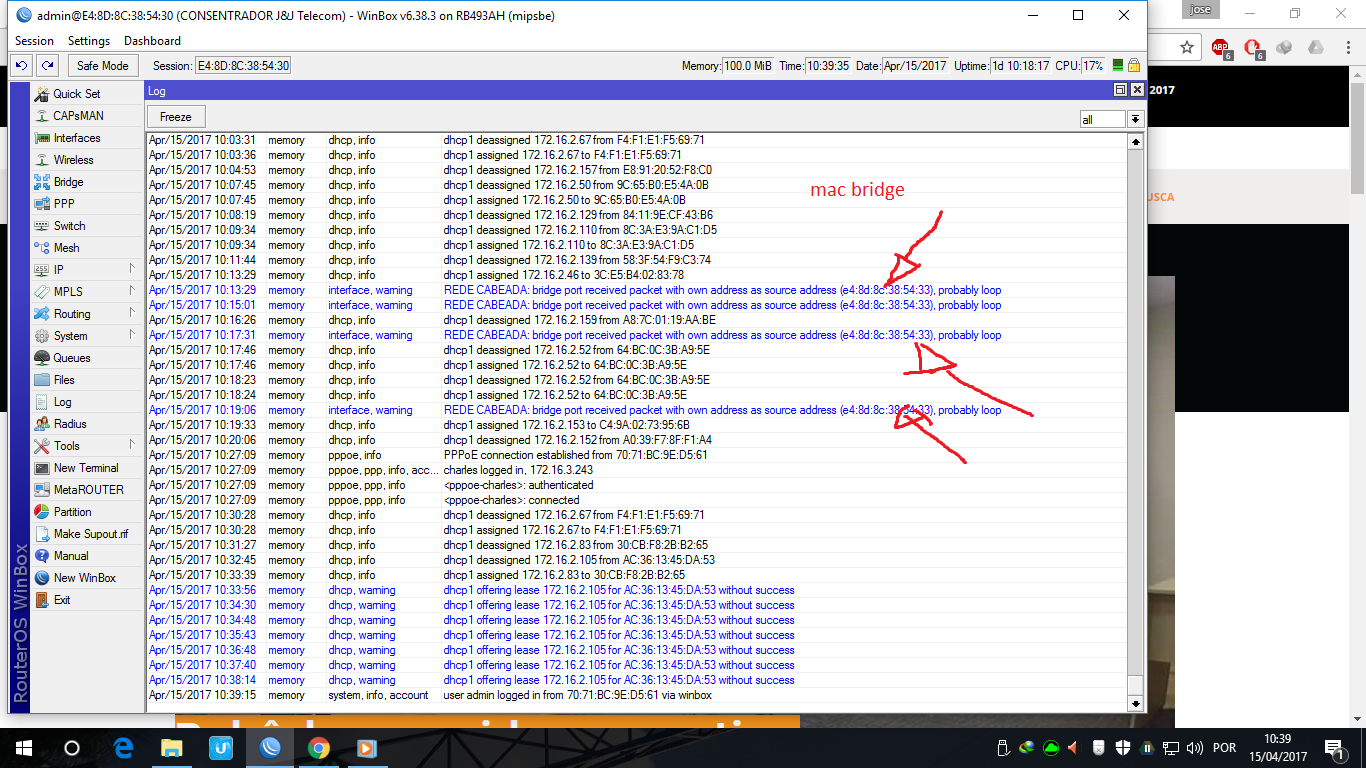
Task: Click the AdBlock Plus extension icon in Chrome
Action: pos(1220,48)
